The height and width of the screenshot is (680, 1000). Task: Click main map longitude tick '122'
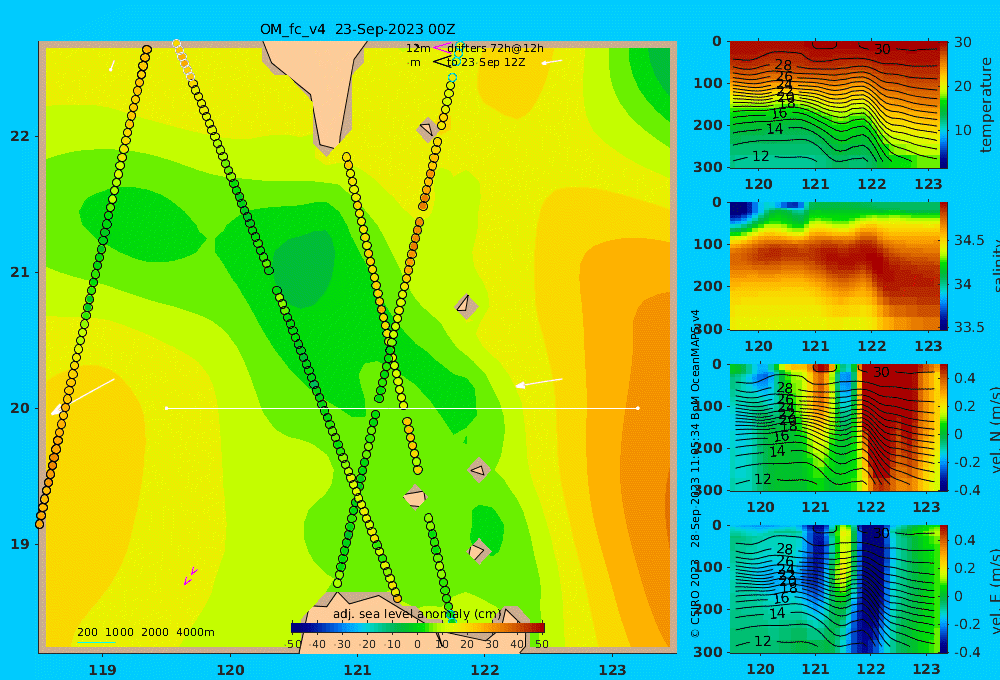pos(485,670)
